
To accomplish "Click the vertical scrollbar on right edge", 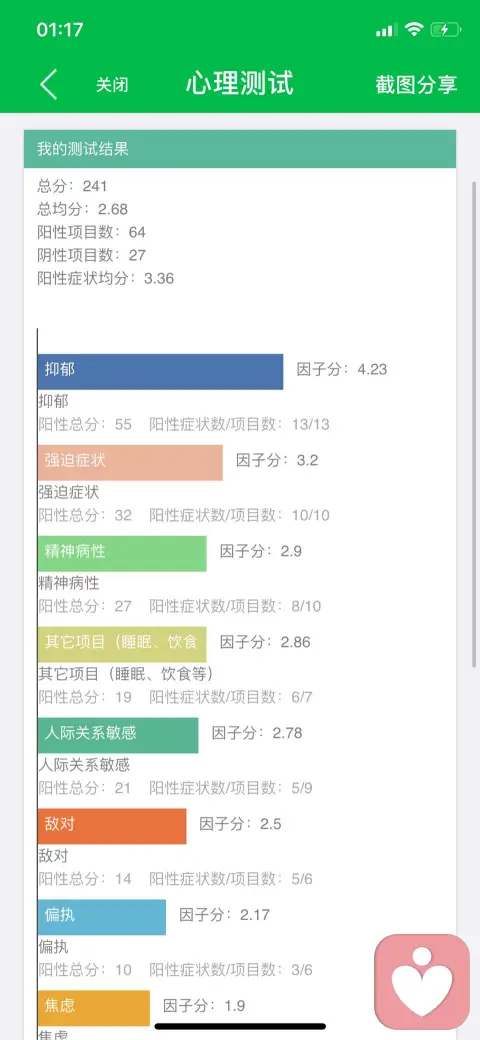I will [x=474, y=424].
